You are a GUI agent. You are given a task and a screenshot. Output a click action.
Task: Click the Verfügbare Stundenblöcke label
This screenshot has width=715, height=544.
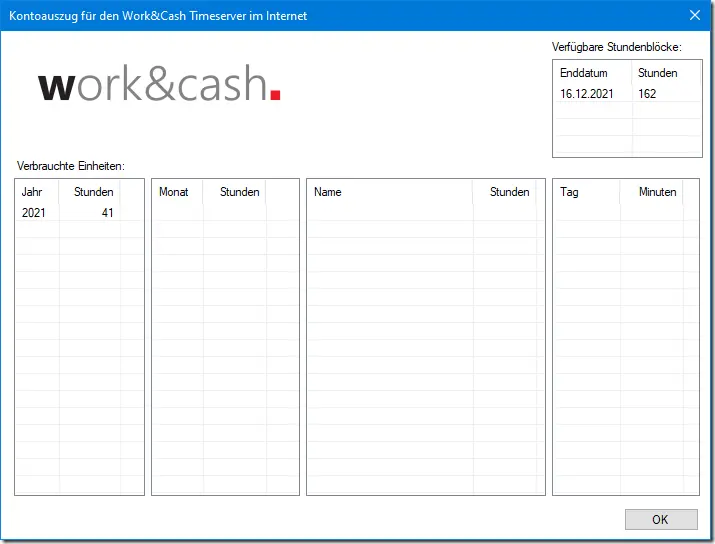(x=617, y=47)
